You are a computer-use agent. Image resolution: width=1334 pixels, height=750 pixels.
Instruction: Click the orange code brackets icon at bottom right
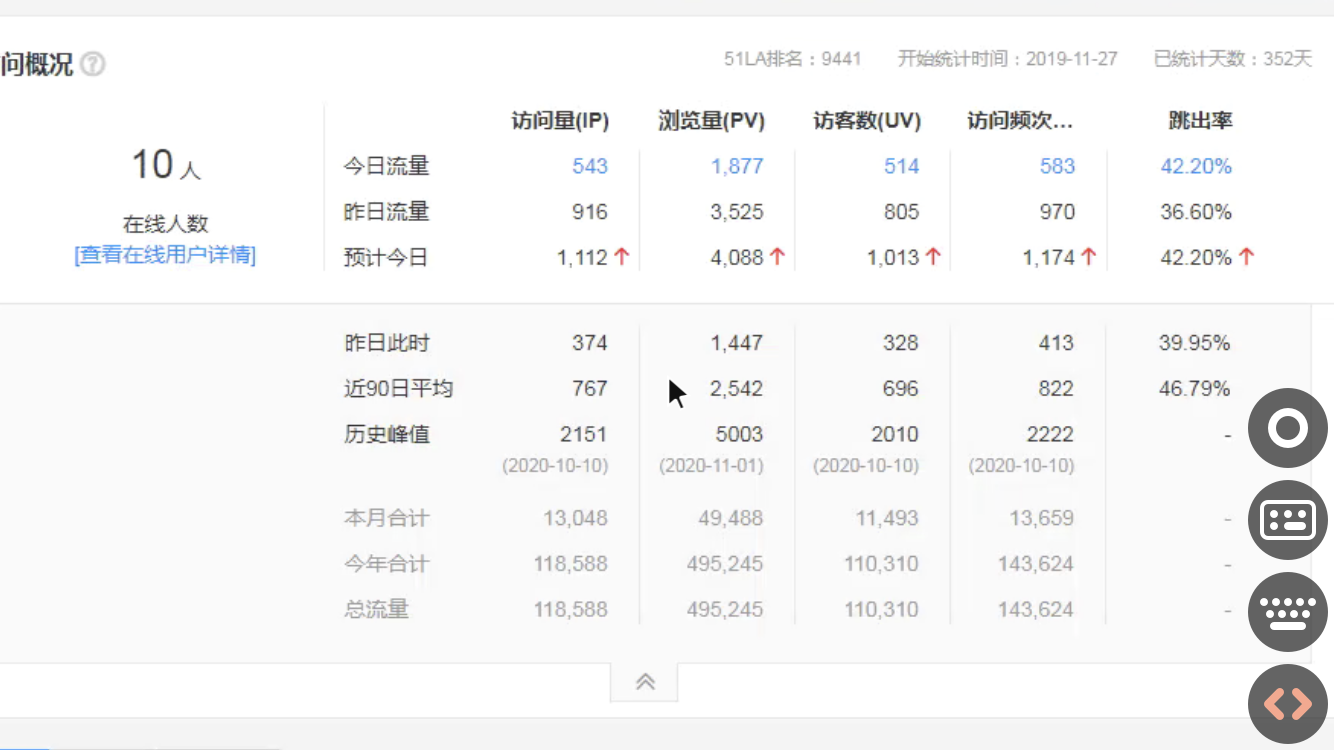tap(1287, 703)
